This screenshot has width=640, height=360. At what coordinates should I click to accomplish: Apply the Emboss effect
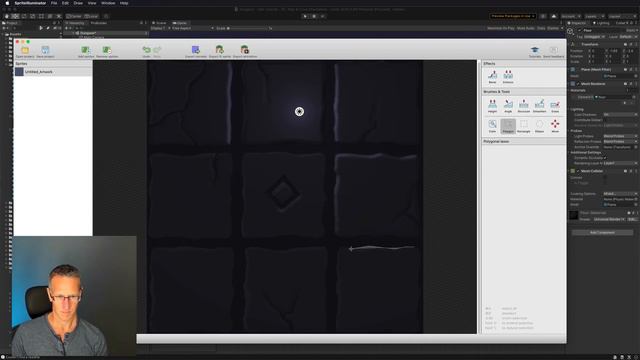508,76
